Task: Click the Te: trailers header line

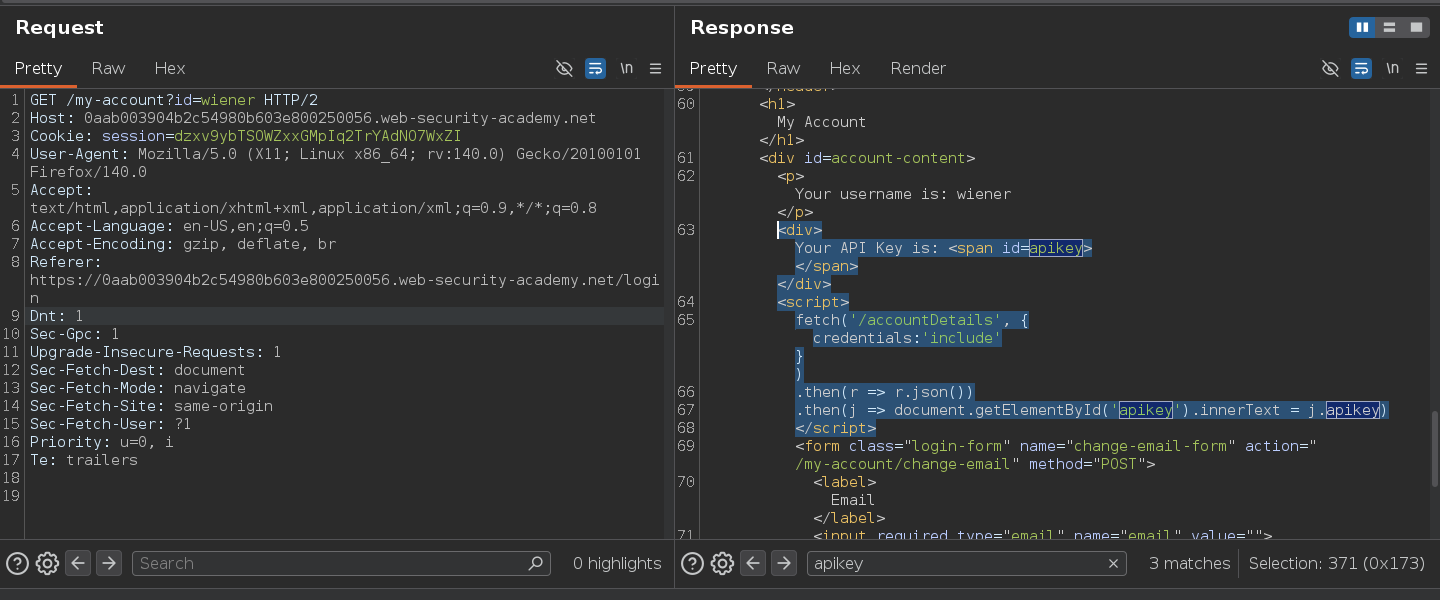Action: tap(84, 460)
